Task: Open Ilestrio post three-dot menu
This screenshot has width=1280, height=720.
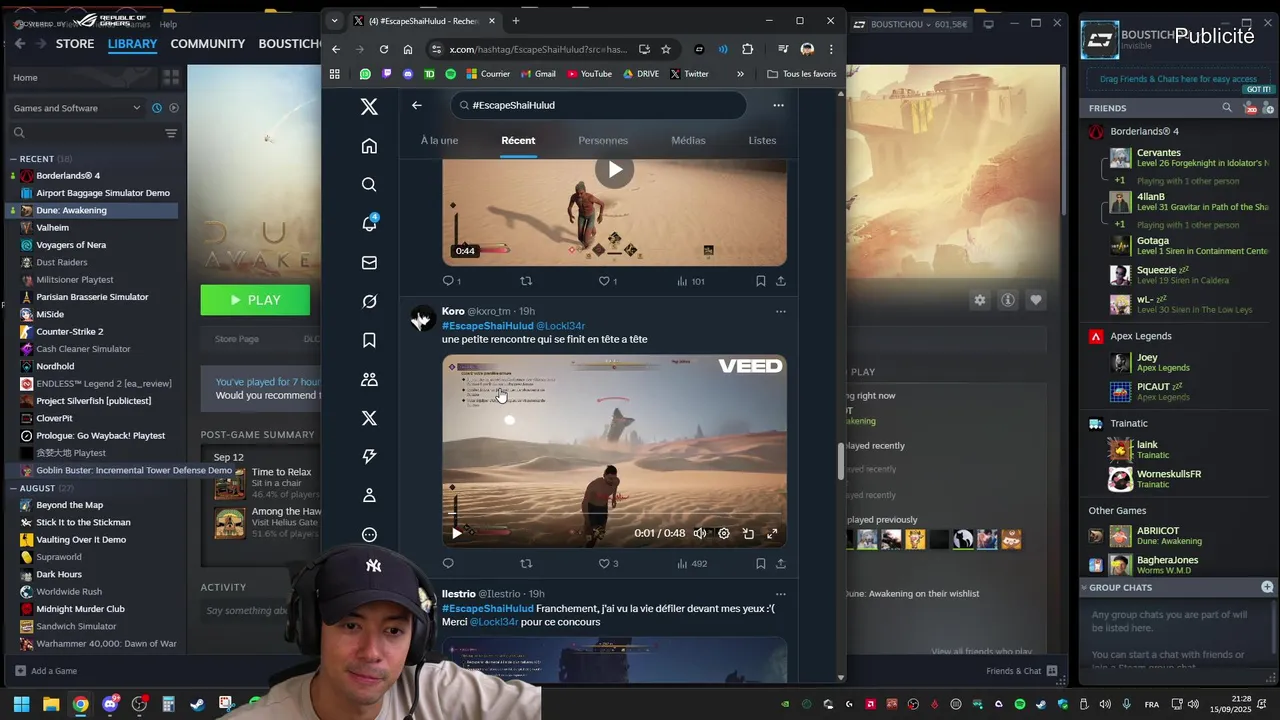Action: (x=781, y=594)
